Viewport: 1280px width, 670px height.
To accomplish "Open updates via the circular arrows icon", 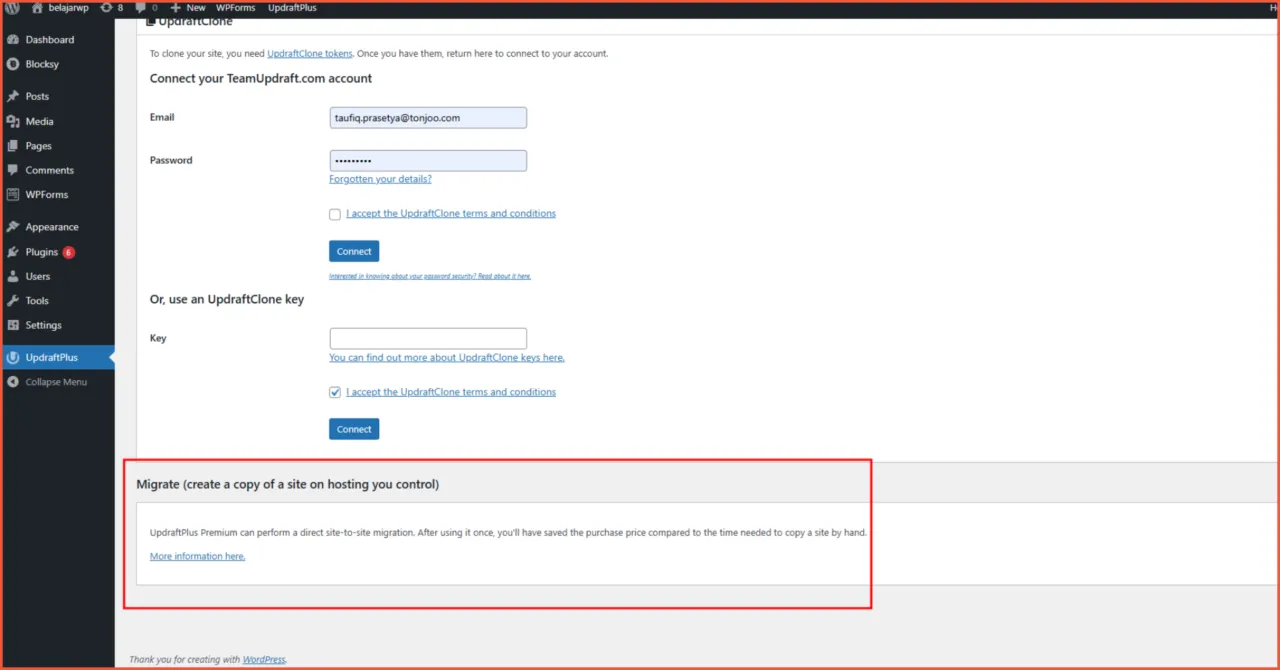I will [x=108, y=7].
